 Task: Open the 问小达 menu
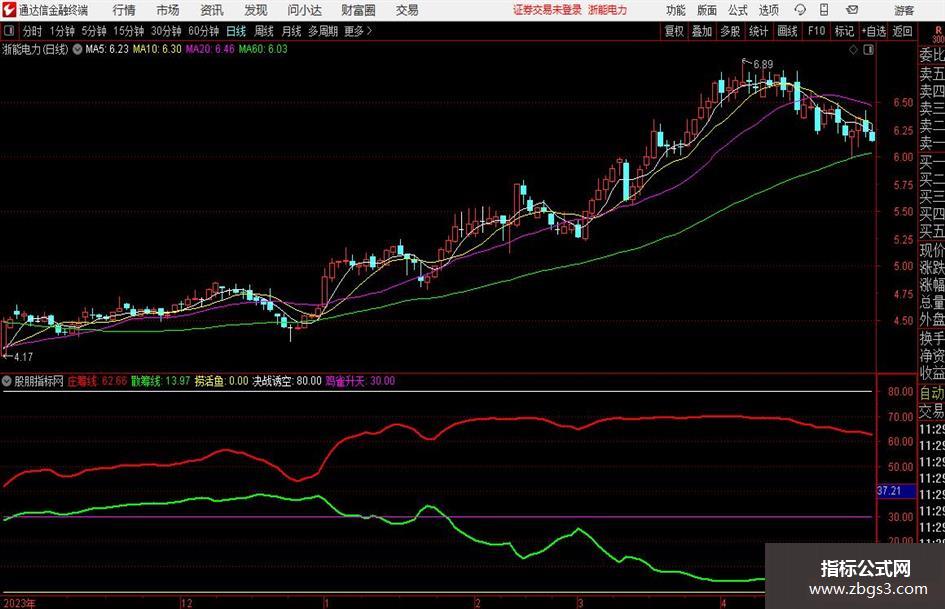[x=304, y=10]
